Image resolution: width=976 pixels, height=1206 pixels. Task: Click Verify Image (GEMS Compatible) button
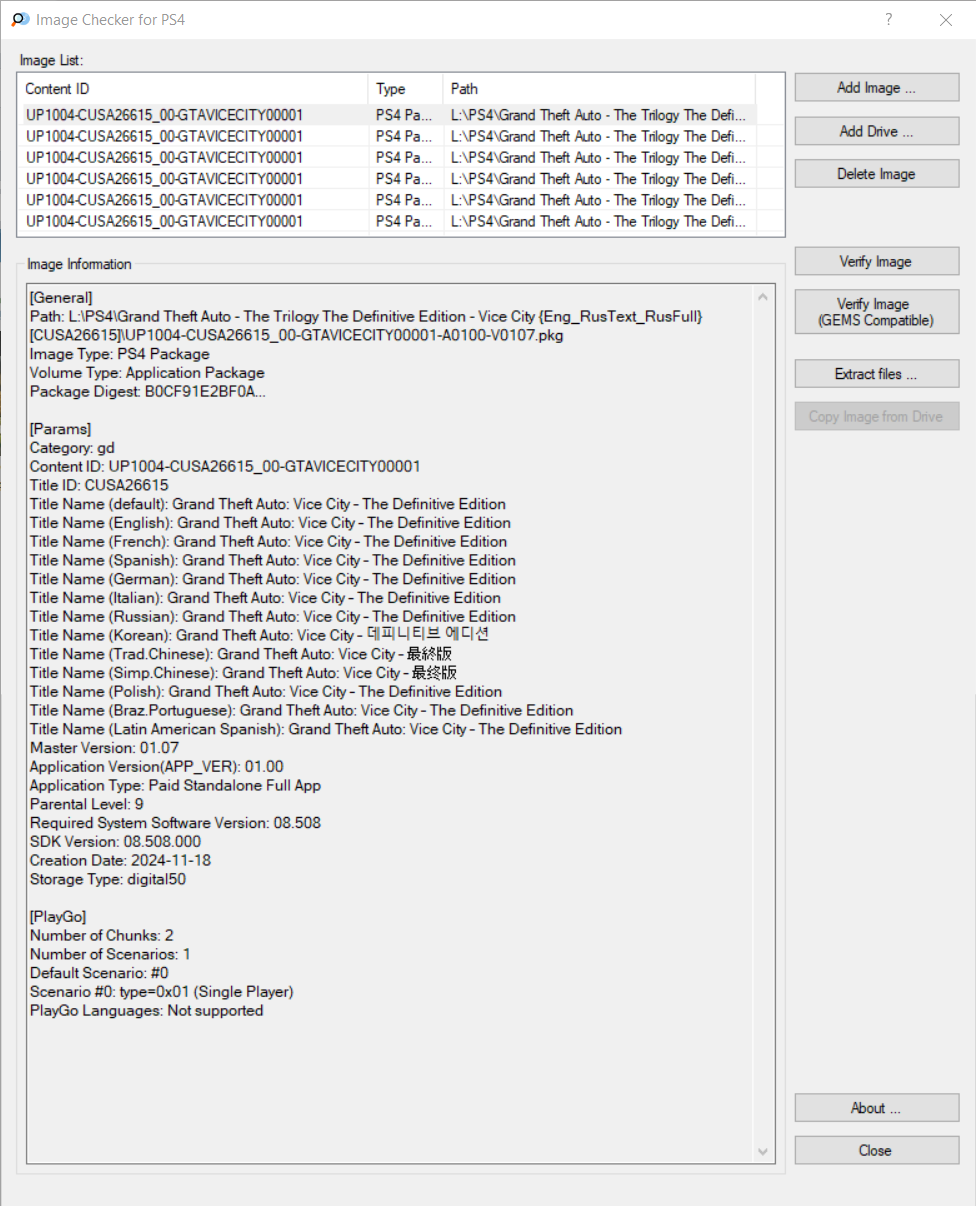pos(877,312)
